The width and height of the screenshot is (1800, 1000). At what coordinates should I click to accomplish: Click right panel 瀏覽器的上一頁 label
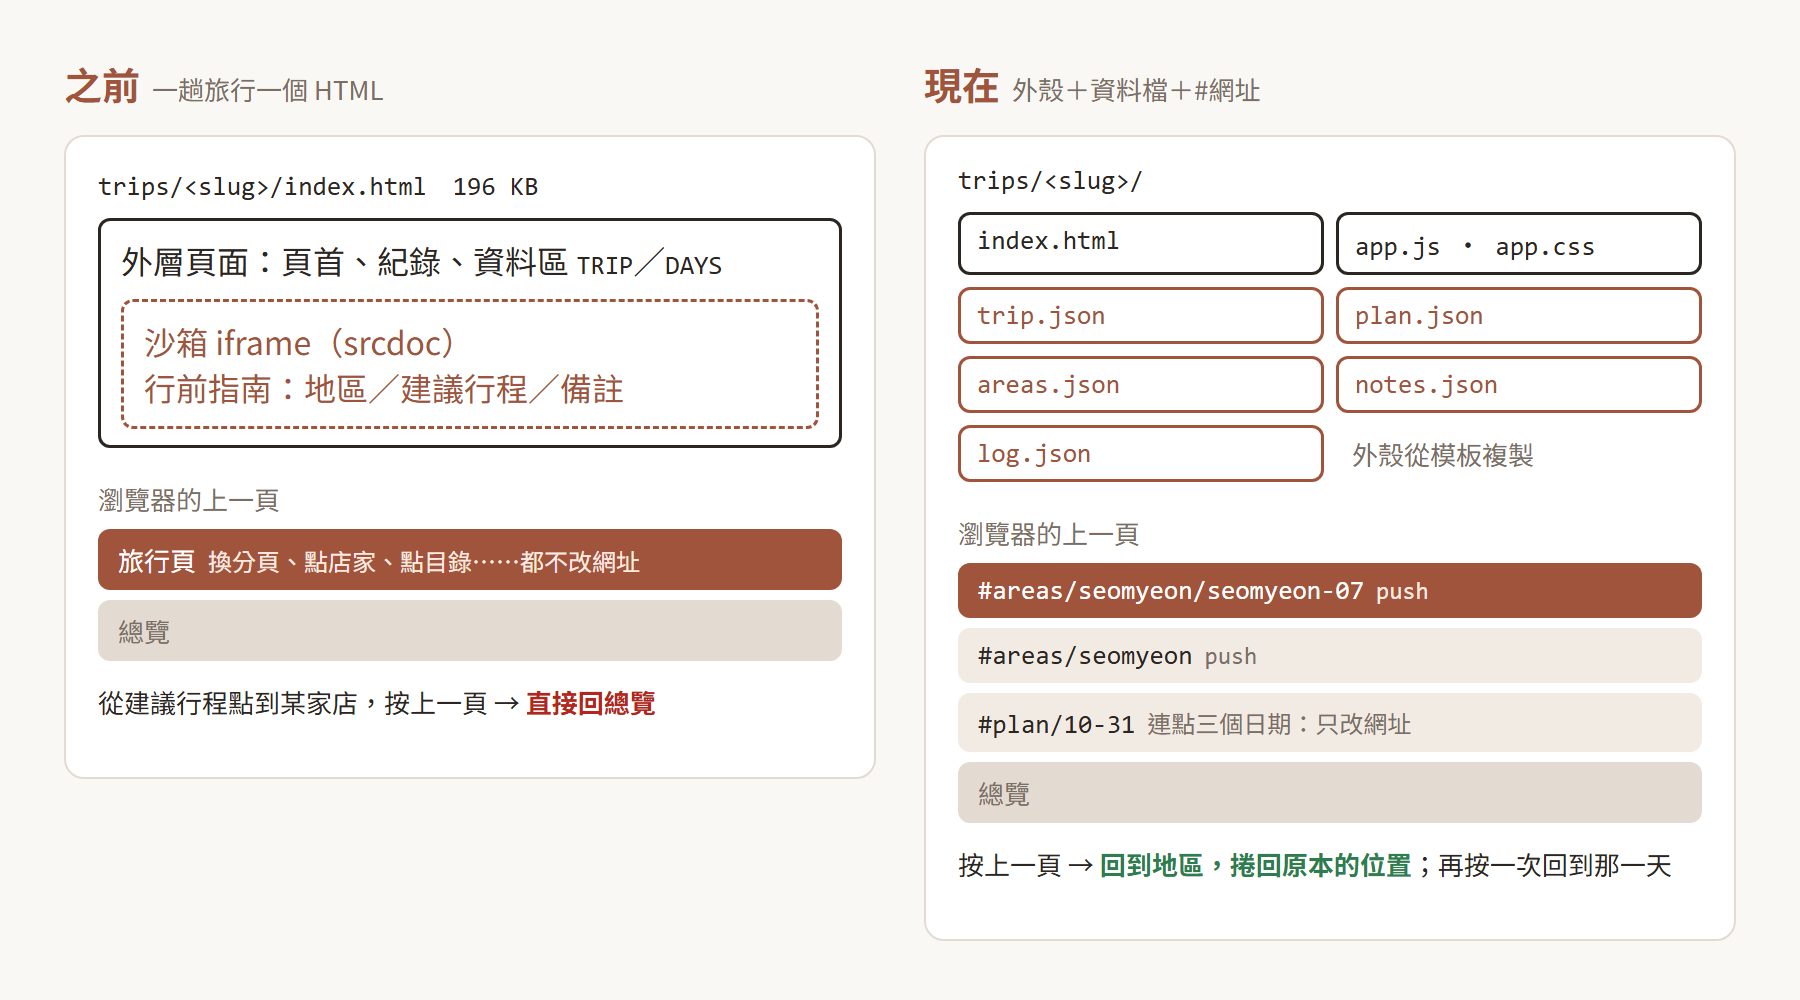[1048, 534]
